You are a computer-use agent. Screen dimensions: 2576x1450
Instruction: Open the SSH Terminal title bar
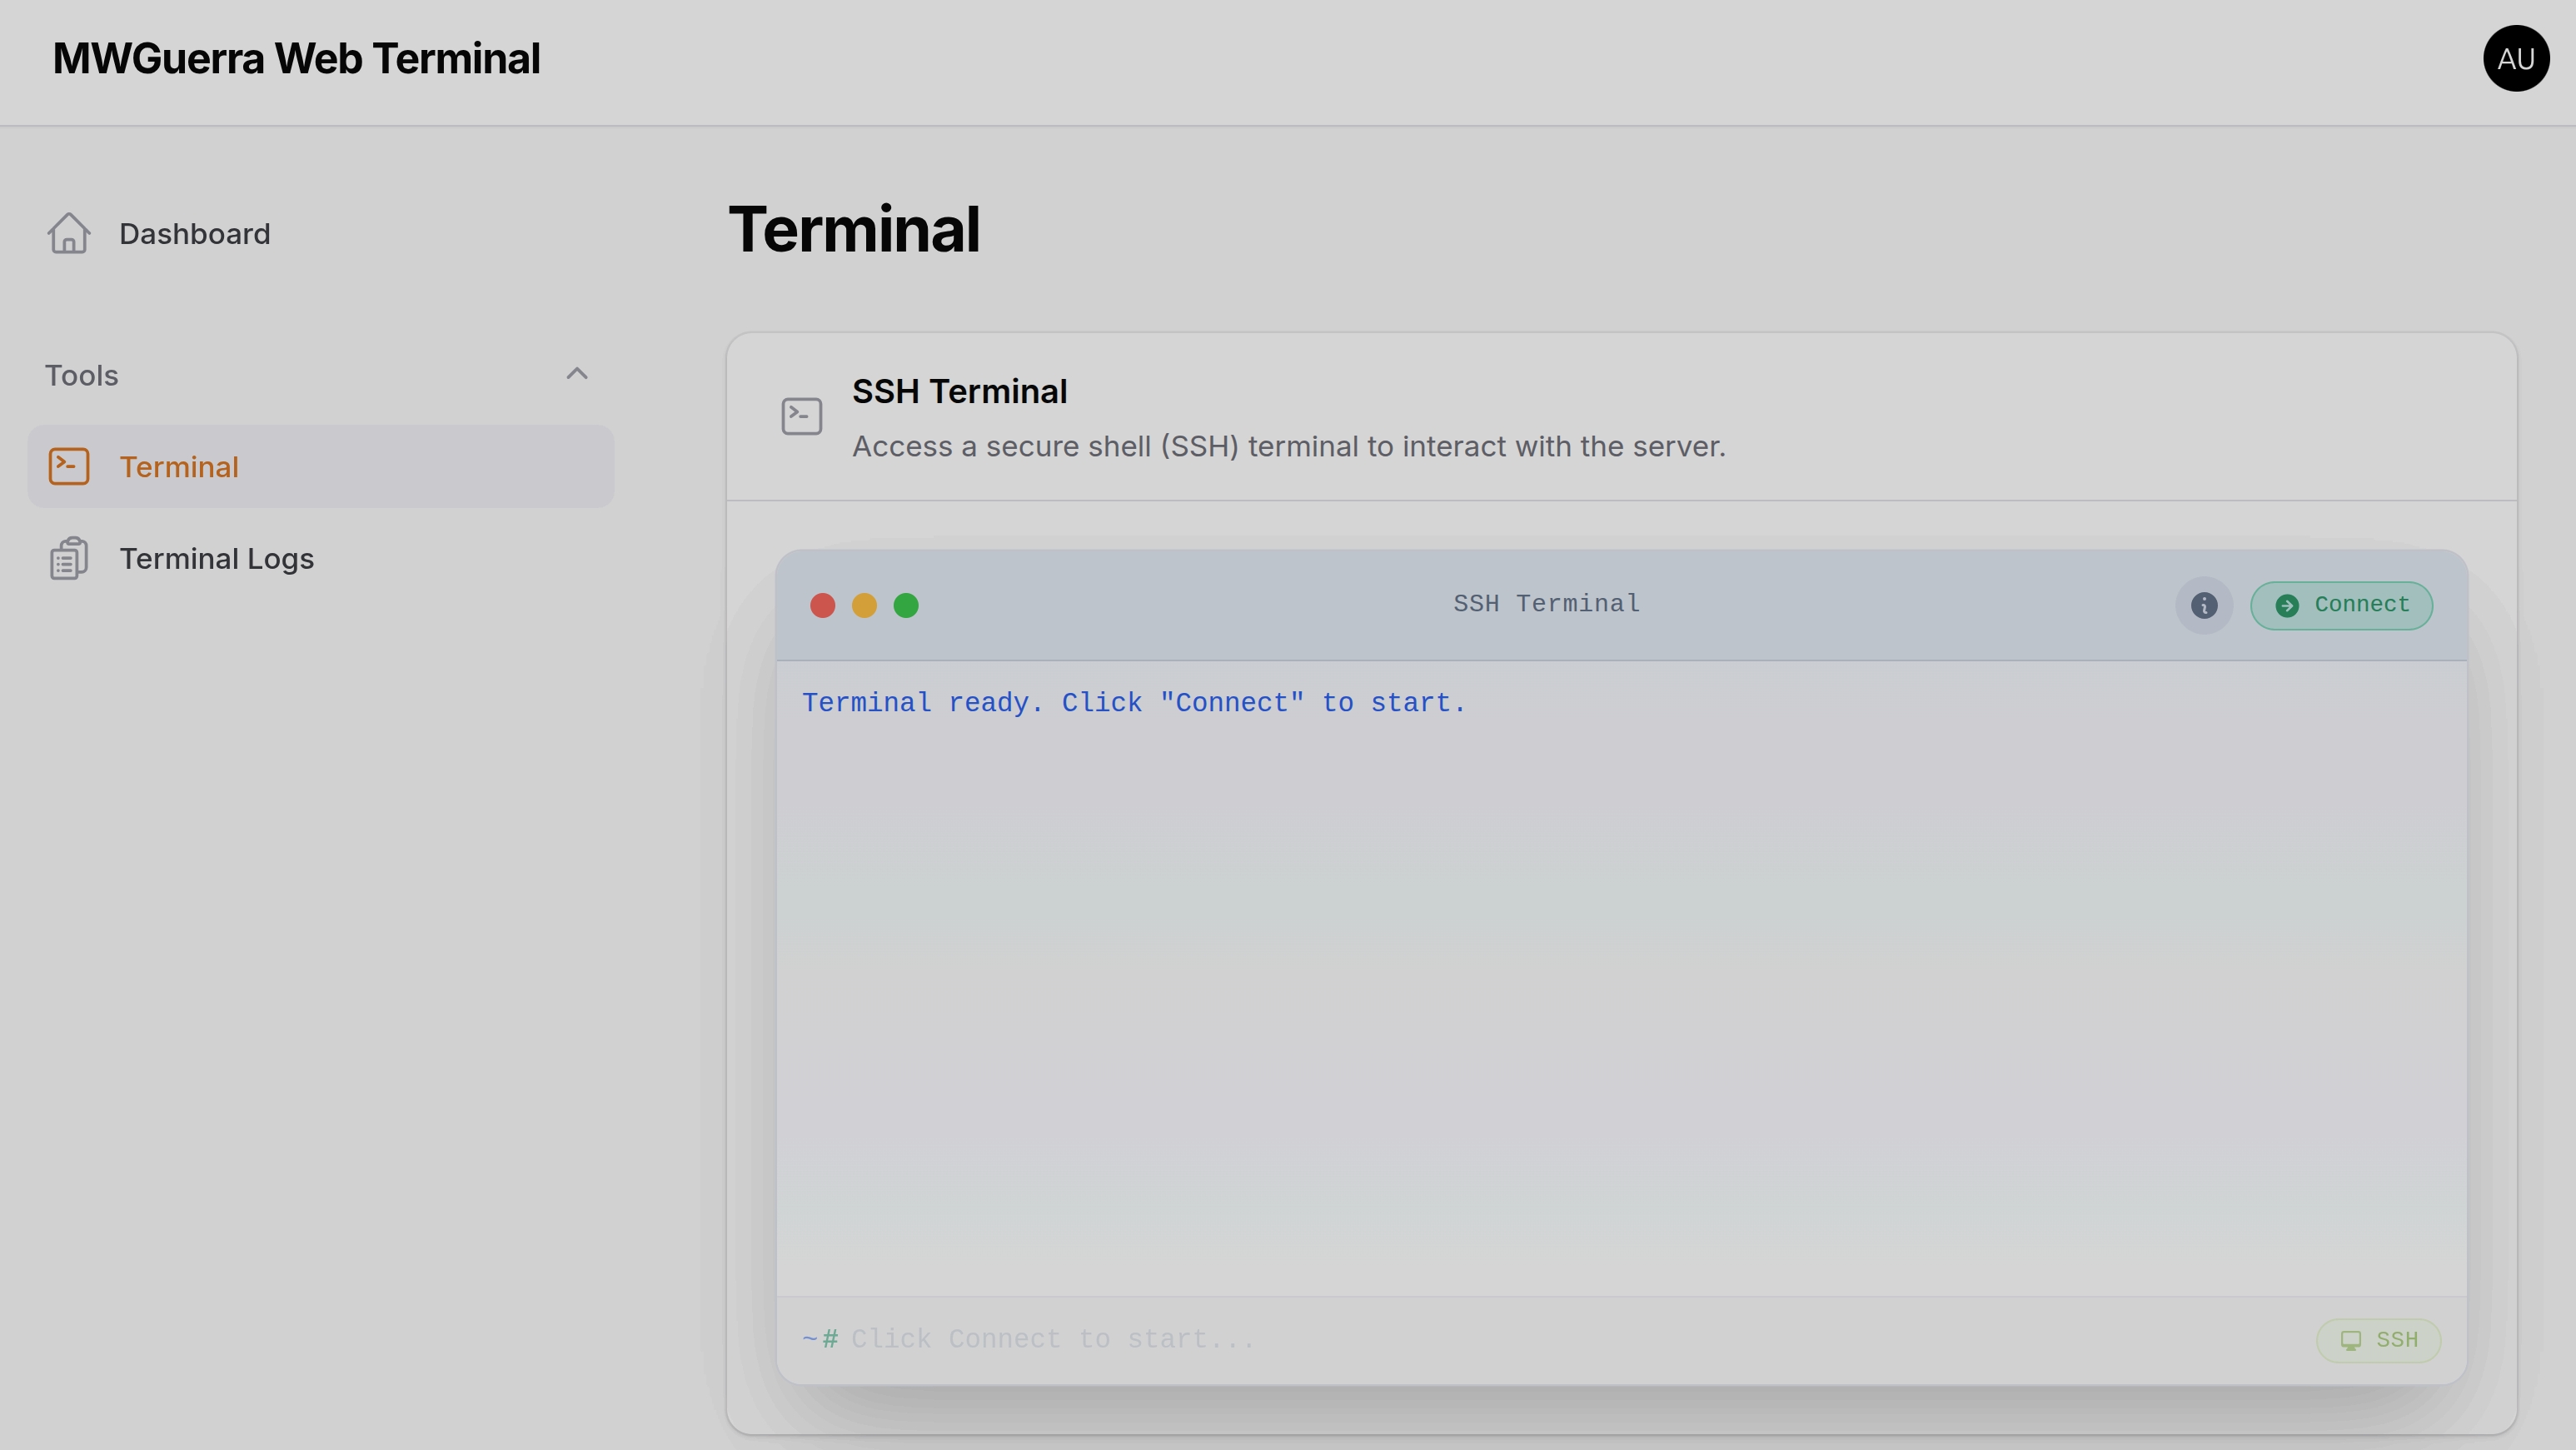1545,604
